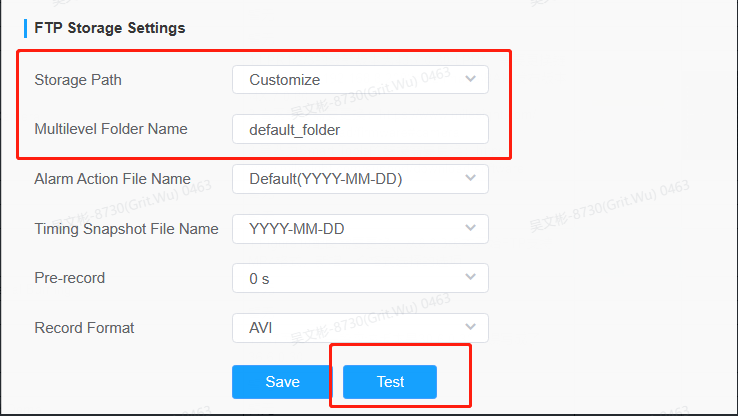Click the chevron arrow of Timing Snapshot File Name

click(470, 228)
